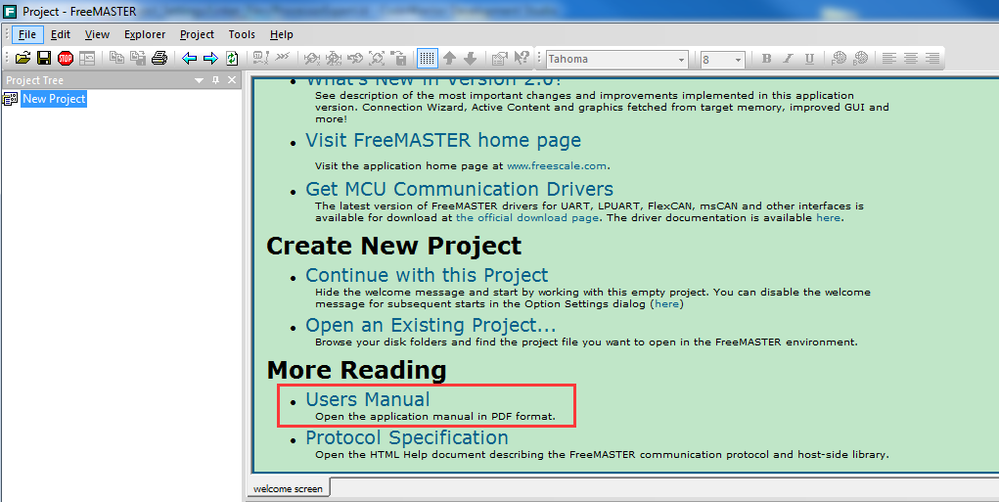Click the grayed layout panel icon beside STOP
This screenshot has width=999, height=502.
[x=87, y=59]
